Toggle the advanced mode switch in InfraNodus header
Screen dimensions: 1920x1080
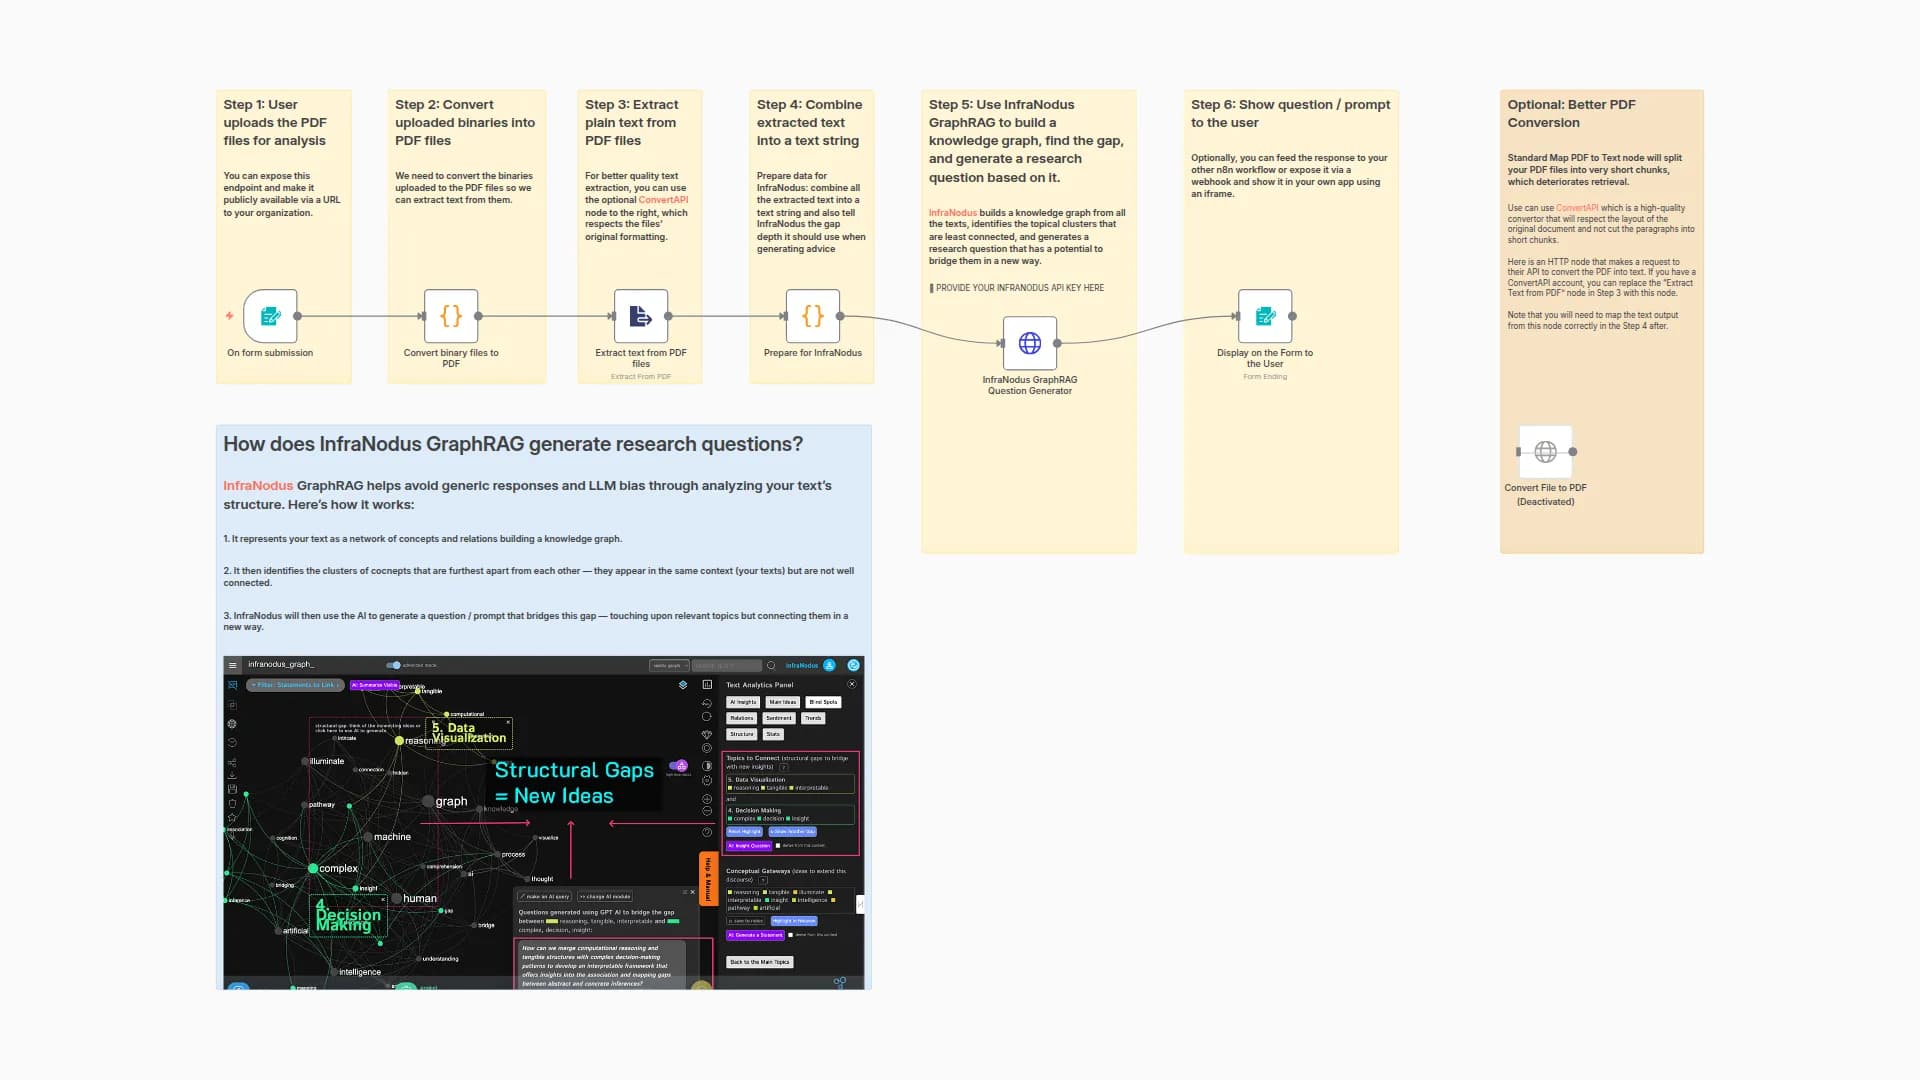pyautogui.click(x=393, y=665)
